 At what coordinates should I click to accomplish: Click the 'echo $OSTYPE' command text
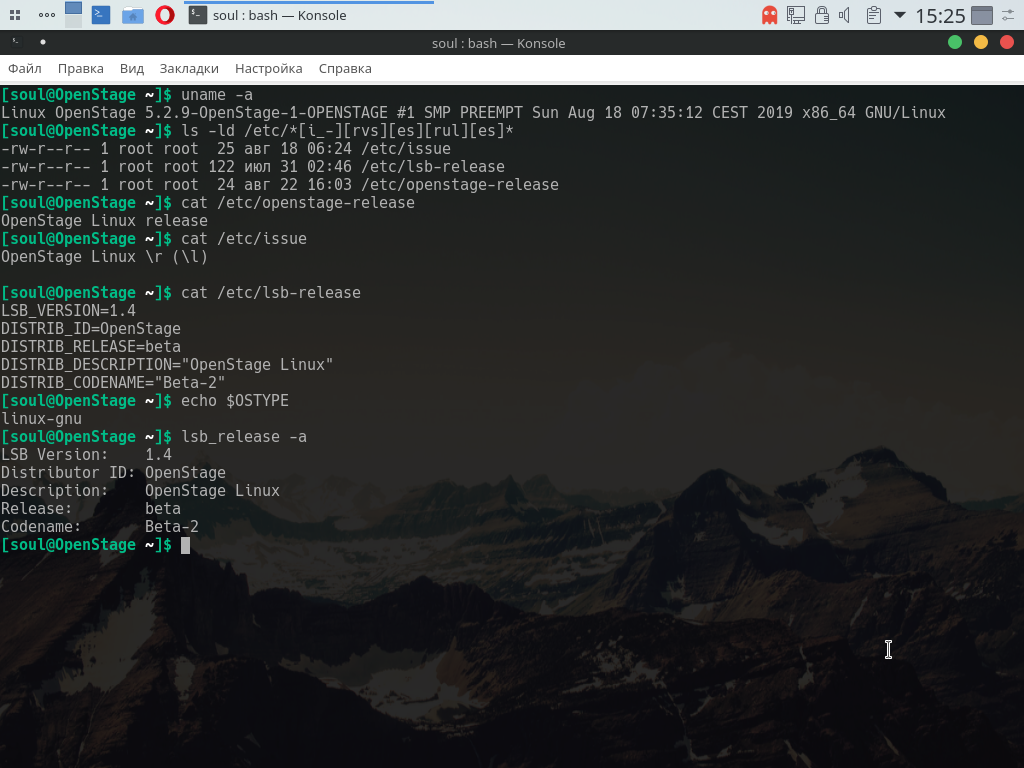[234, 401]
